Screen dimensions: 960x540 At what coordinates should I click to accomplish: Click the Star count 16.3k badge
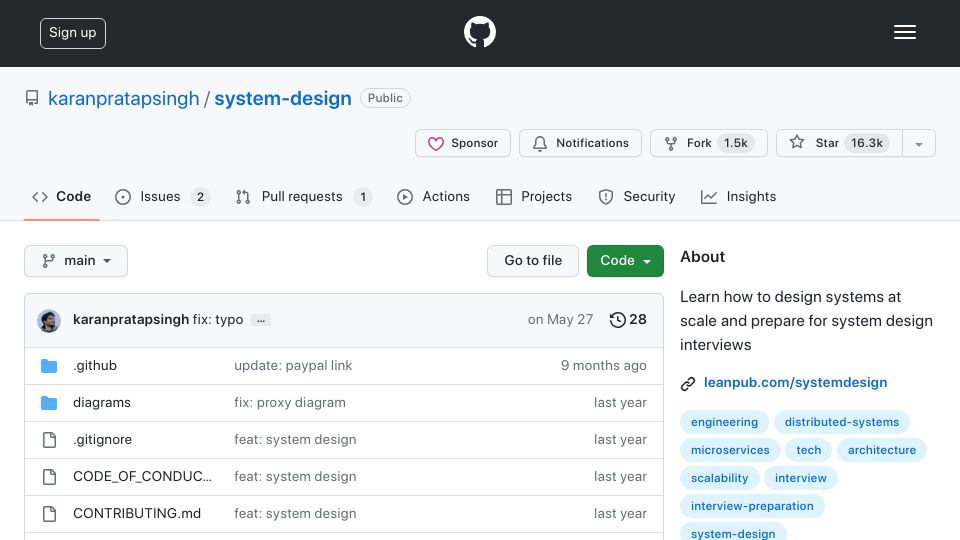click(x=866, y=143)
